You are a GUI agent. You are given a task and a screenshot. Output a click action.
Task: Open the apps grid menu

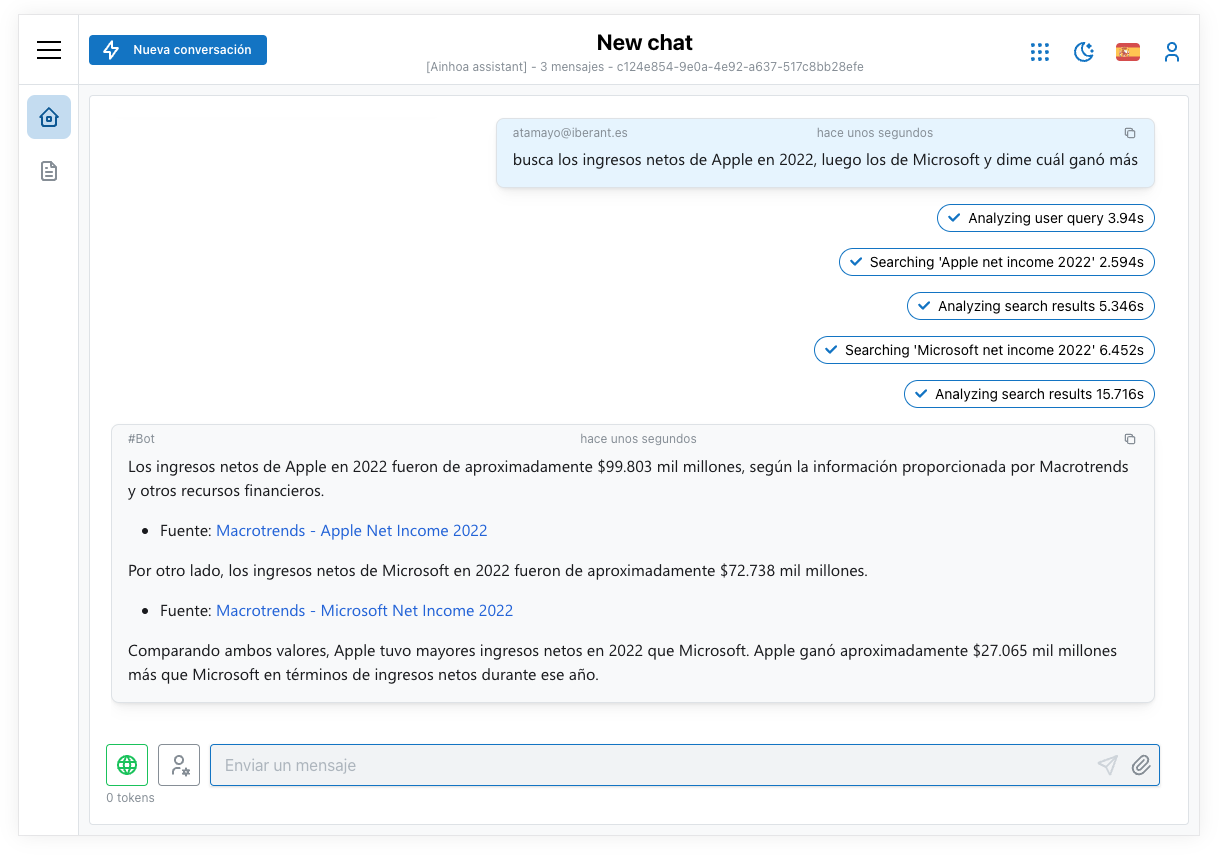1040,52
